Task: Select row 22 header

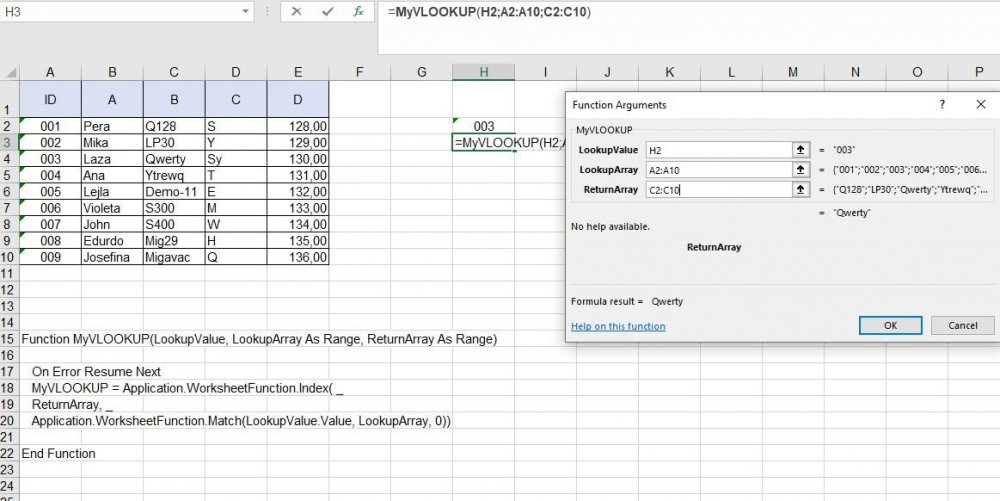Action: click(10, 454)
